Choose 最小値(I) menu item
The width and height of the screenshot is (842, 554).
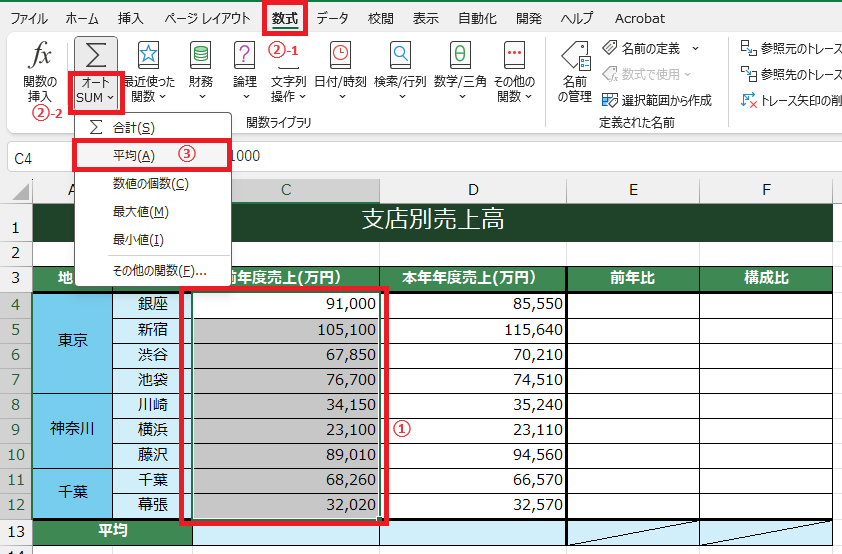point(153,239)
